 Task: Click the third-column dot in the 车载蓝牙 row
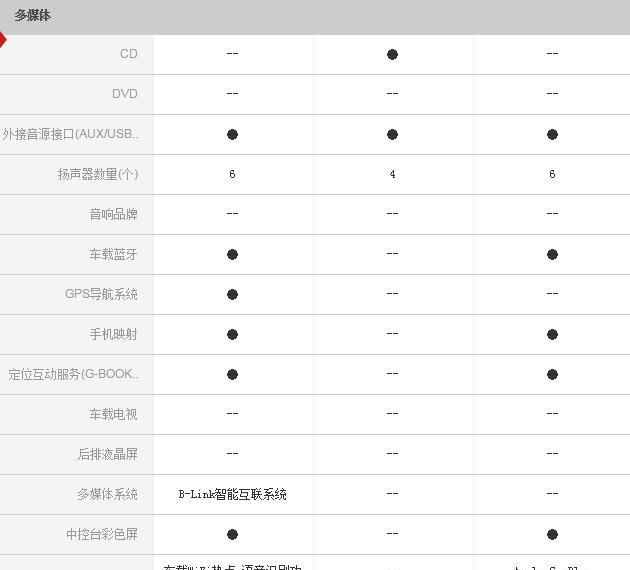(x=552, y=255)
